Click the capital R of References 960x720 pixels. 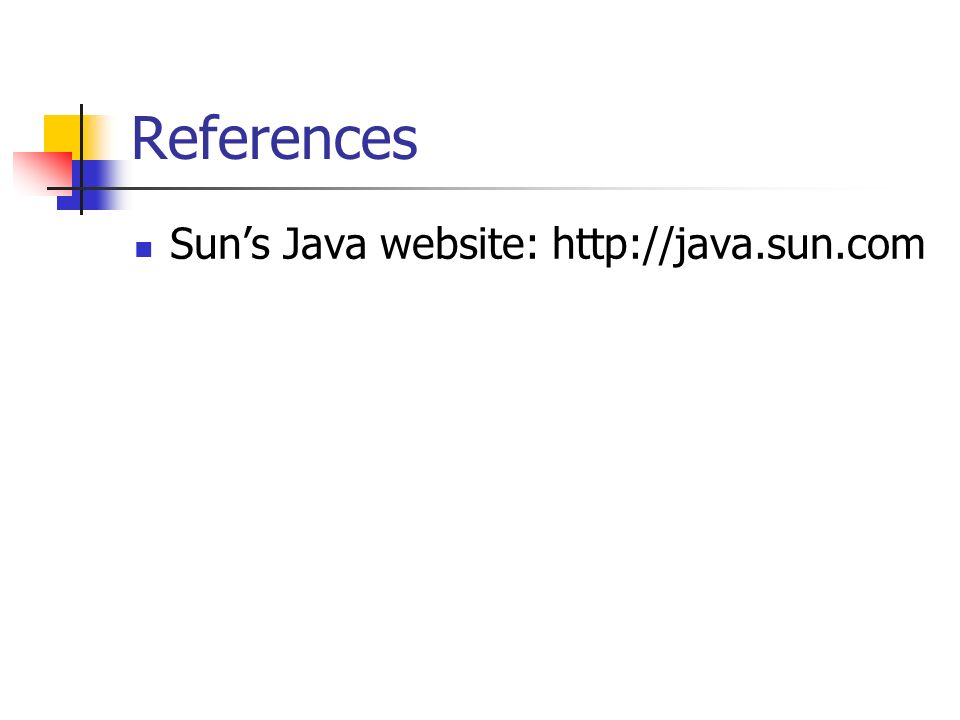[x=148, y=138]
